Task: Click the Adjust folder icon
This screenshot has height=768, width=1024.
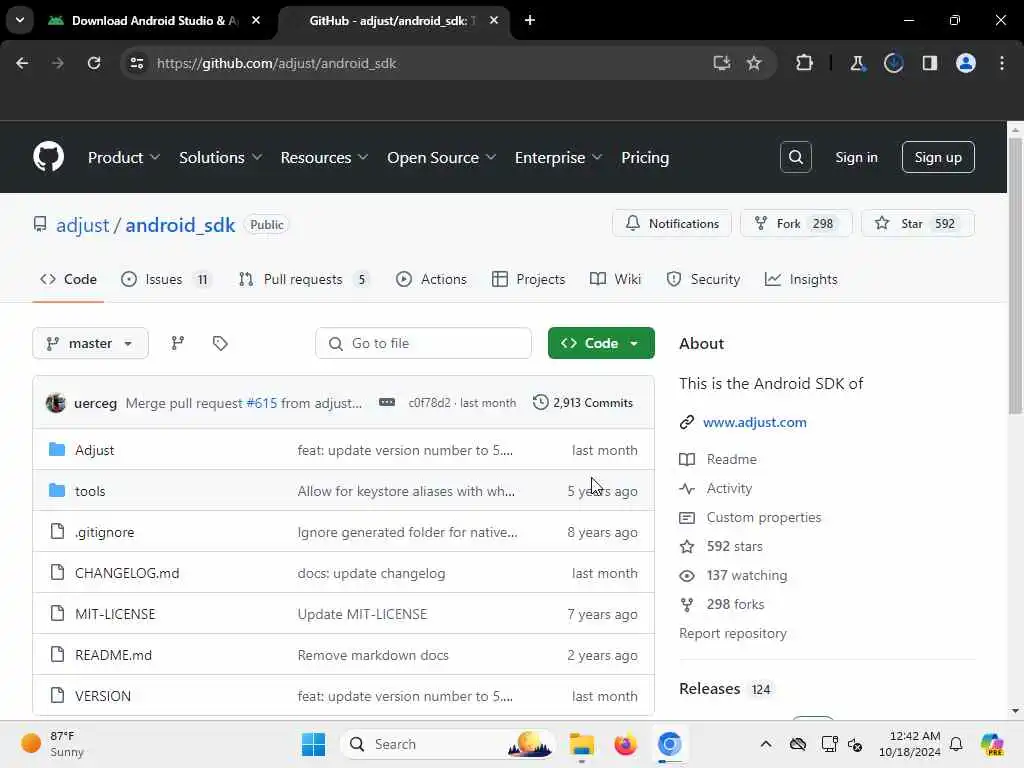Action: pos(57,449)
